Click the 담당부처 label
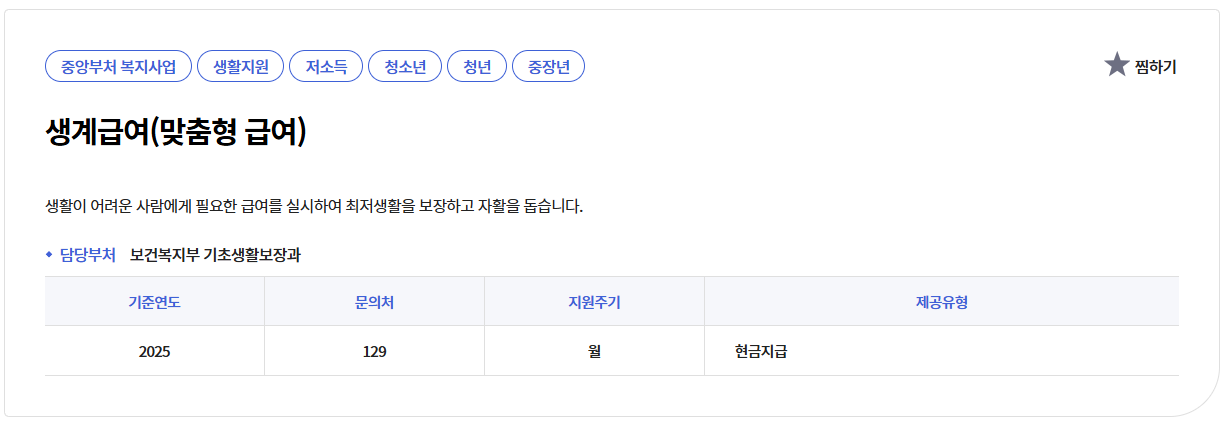The image size is (1225, 421). click(x=88, y=255)
